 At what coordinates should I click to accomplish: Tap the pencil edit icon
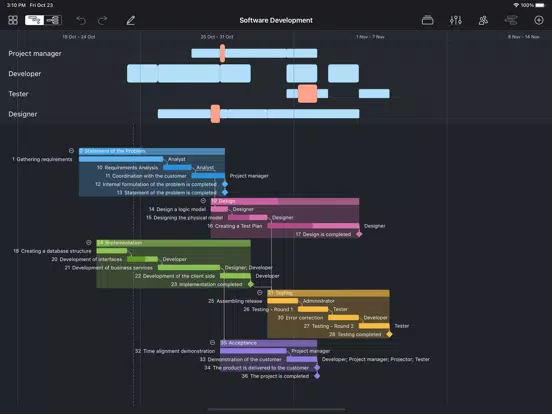point(131,20)
